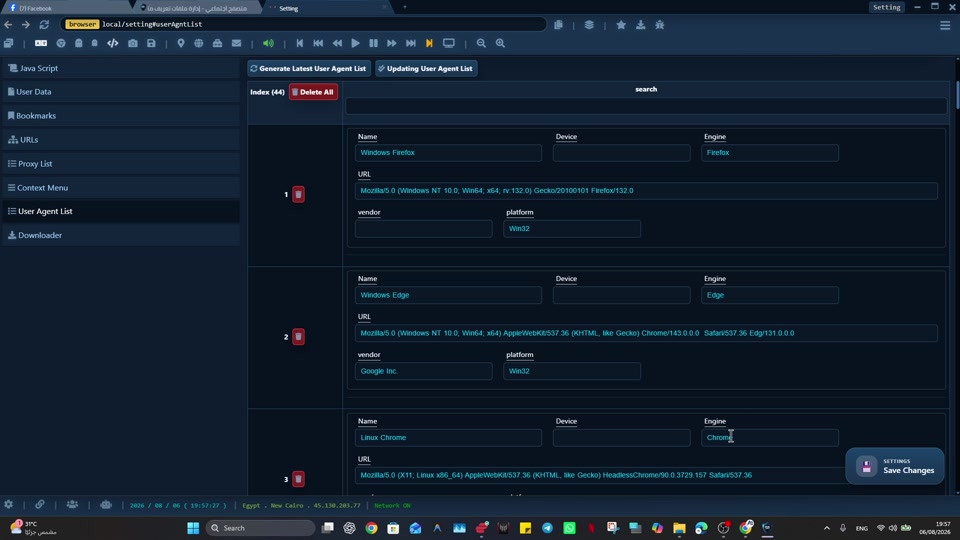
Task: Click Save Changes settings button
Action: (x=895, y=467)
